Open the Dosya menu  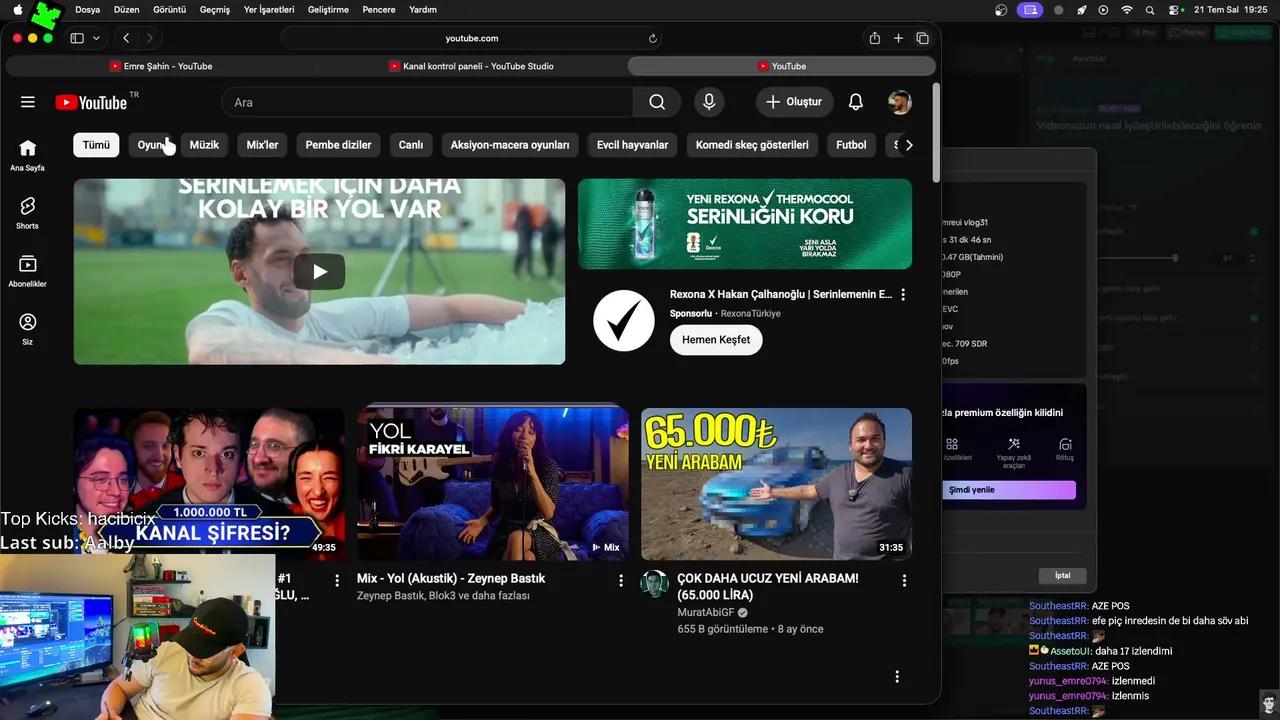(x=87, y=9)
